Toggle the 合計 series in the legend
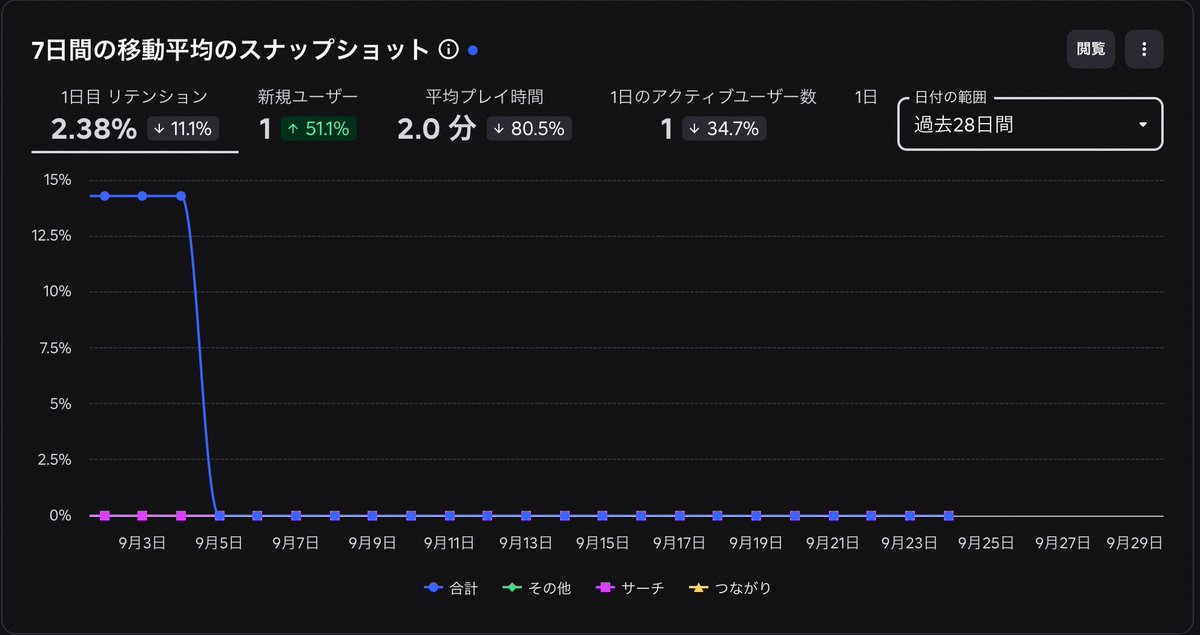1200x635 pixels. pos(451,588)
